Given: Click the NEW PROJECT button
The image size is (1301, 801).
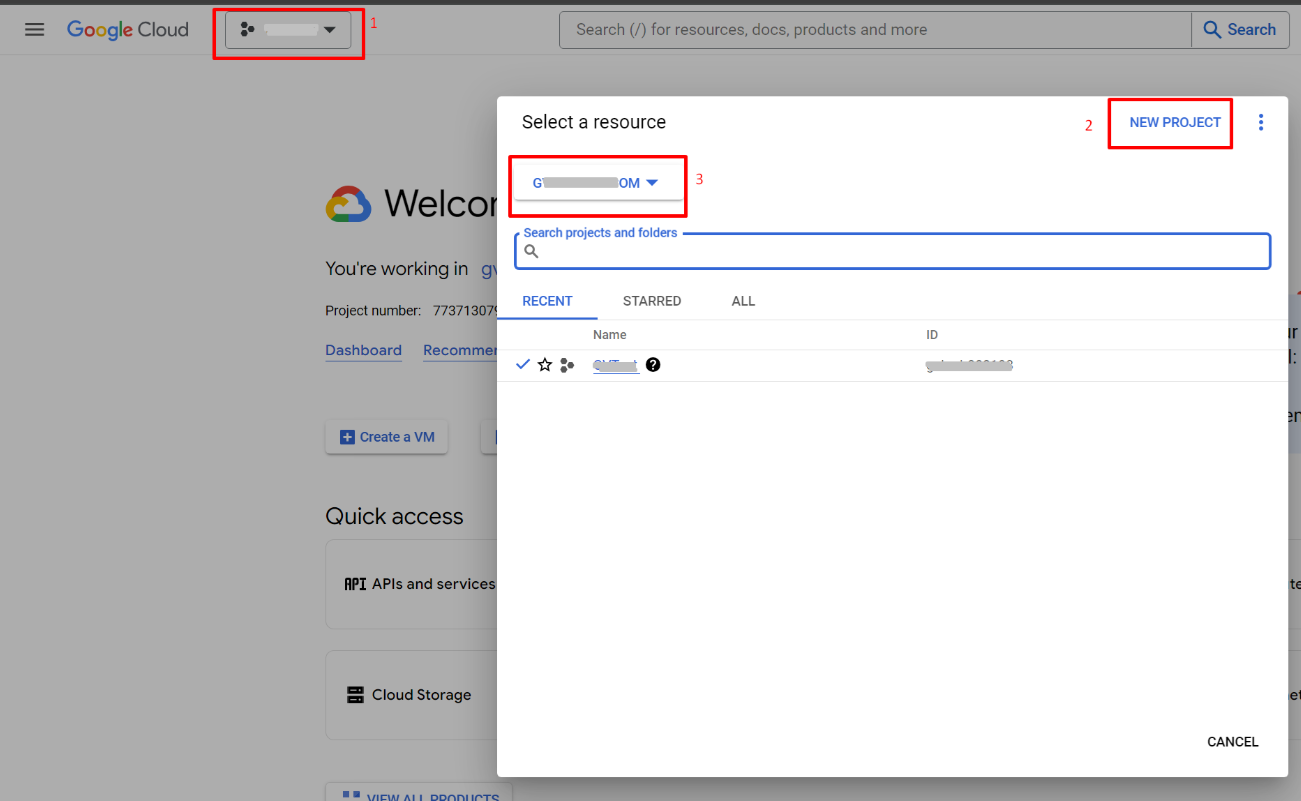Looking at the screenshot, I should (1175, 122).
